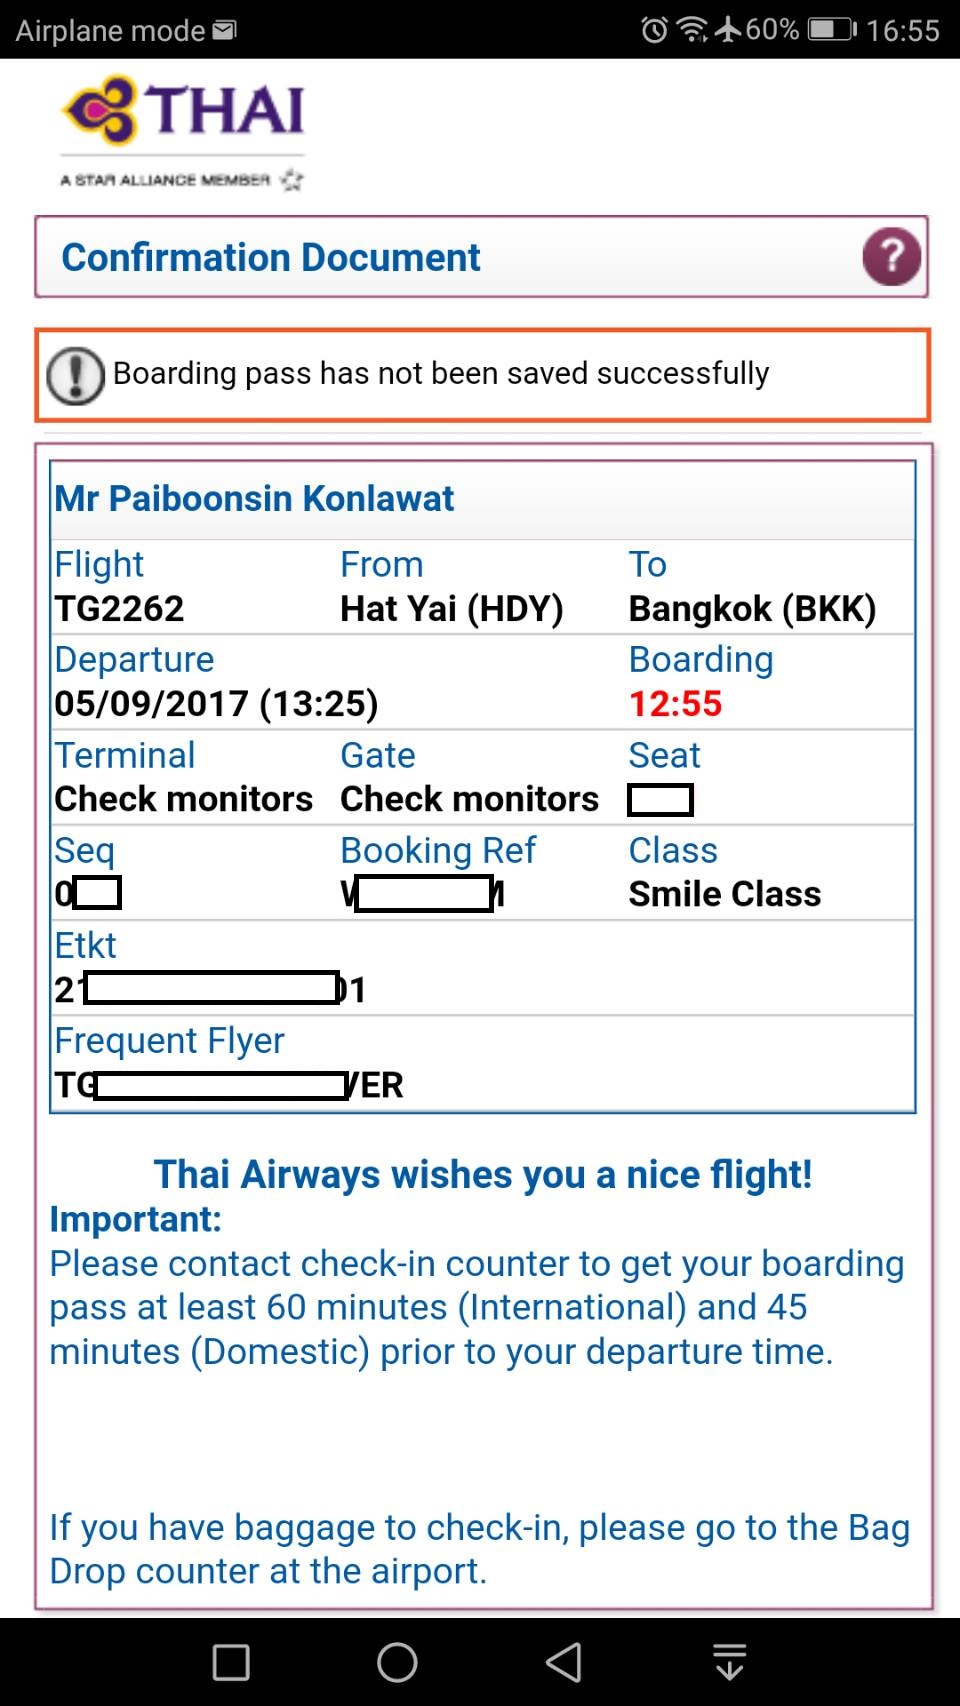The width and height of the screenshot is (960, 1706).
Task: Tap the red boarding time 12:55
Action: point(675,703)
